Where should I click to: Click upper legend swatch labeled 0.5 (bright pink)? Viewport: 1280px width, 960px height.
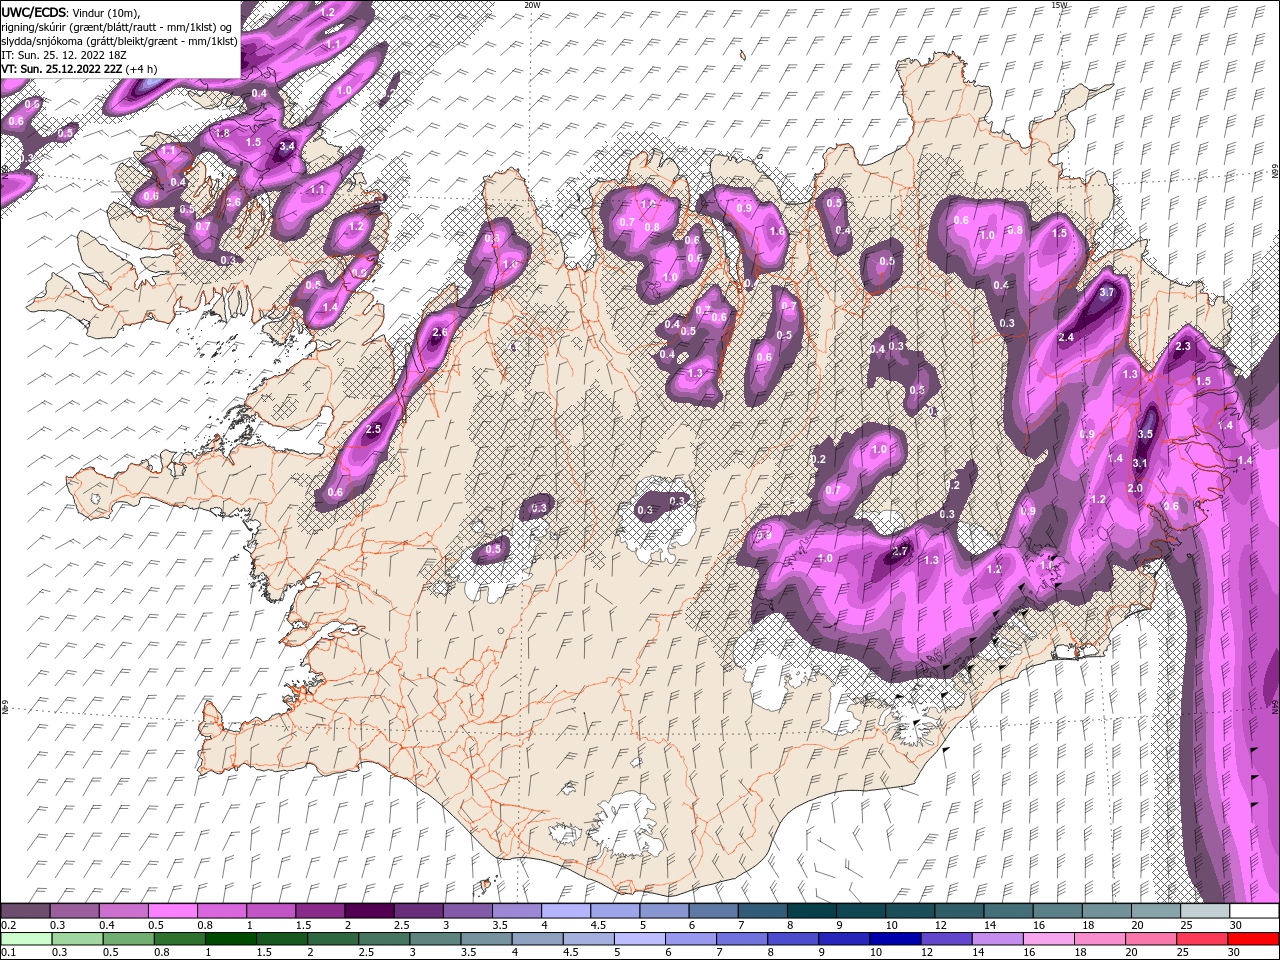coord(172,911)
